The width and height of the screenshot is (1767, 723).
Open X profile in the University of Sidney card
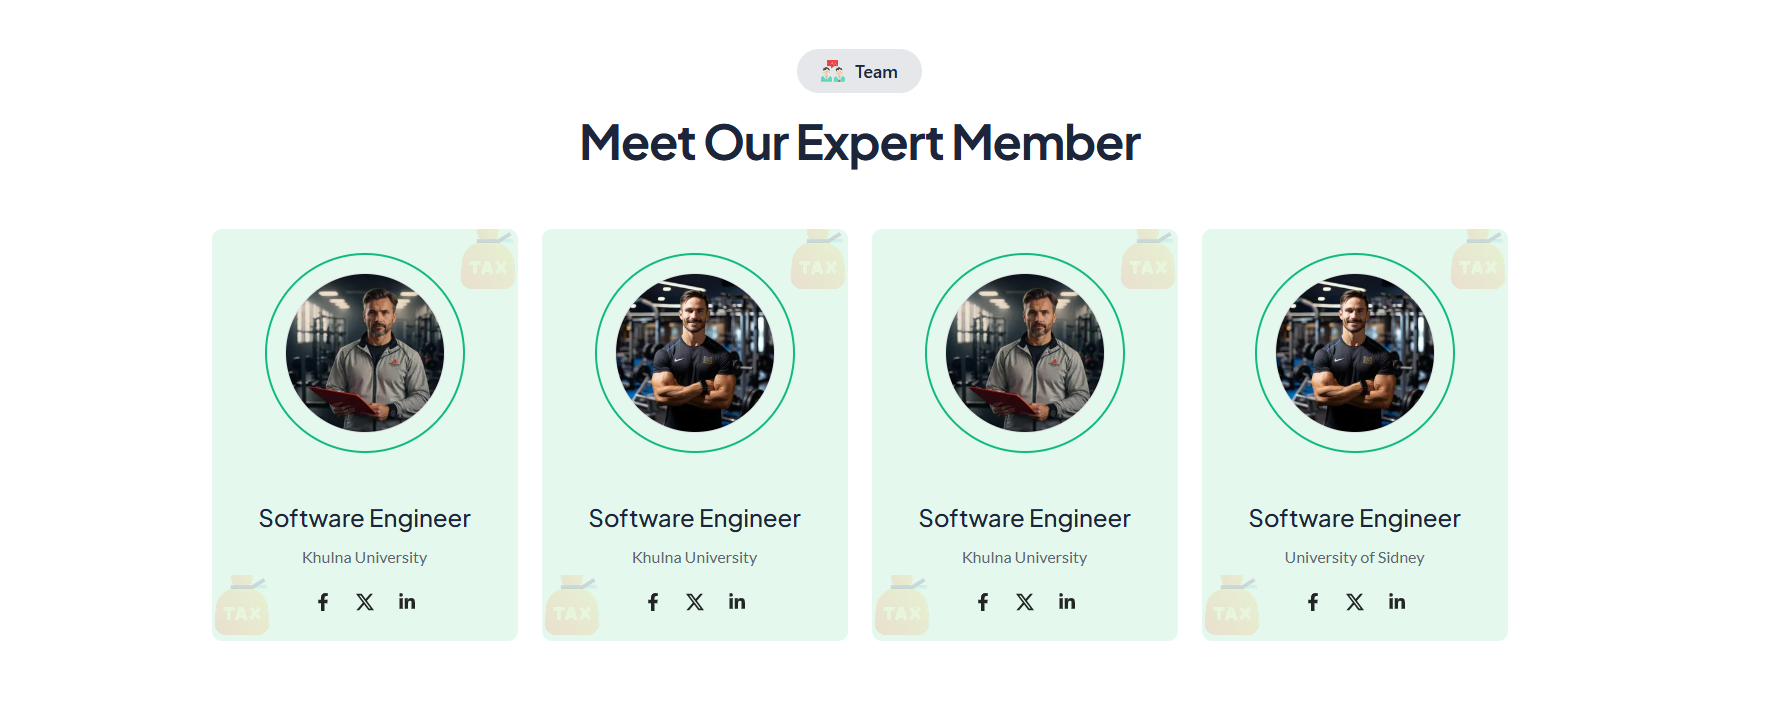tap(1355, 602)
